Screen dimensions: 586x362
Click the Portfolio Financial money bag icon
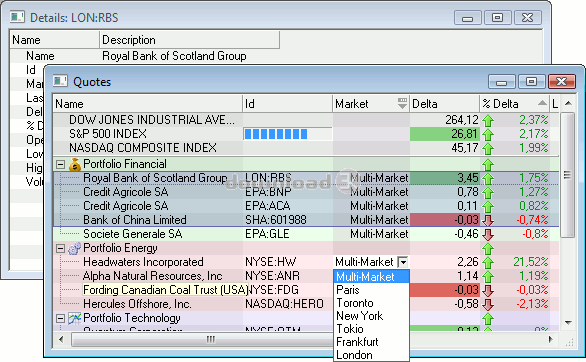pos(75,164)
